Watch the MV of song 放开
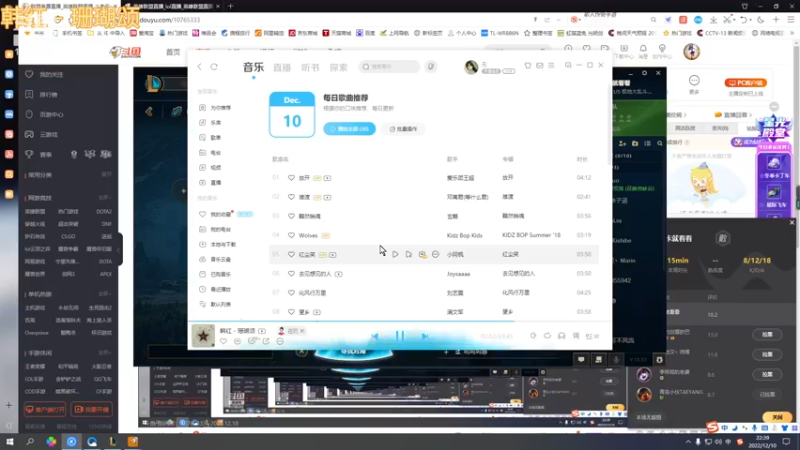 tap(327, 178)
